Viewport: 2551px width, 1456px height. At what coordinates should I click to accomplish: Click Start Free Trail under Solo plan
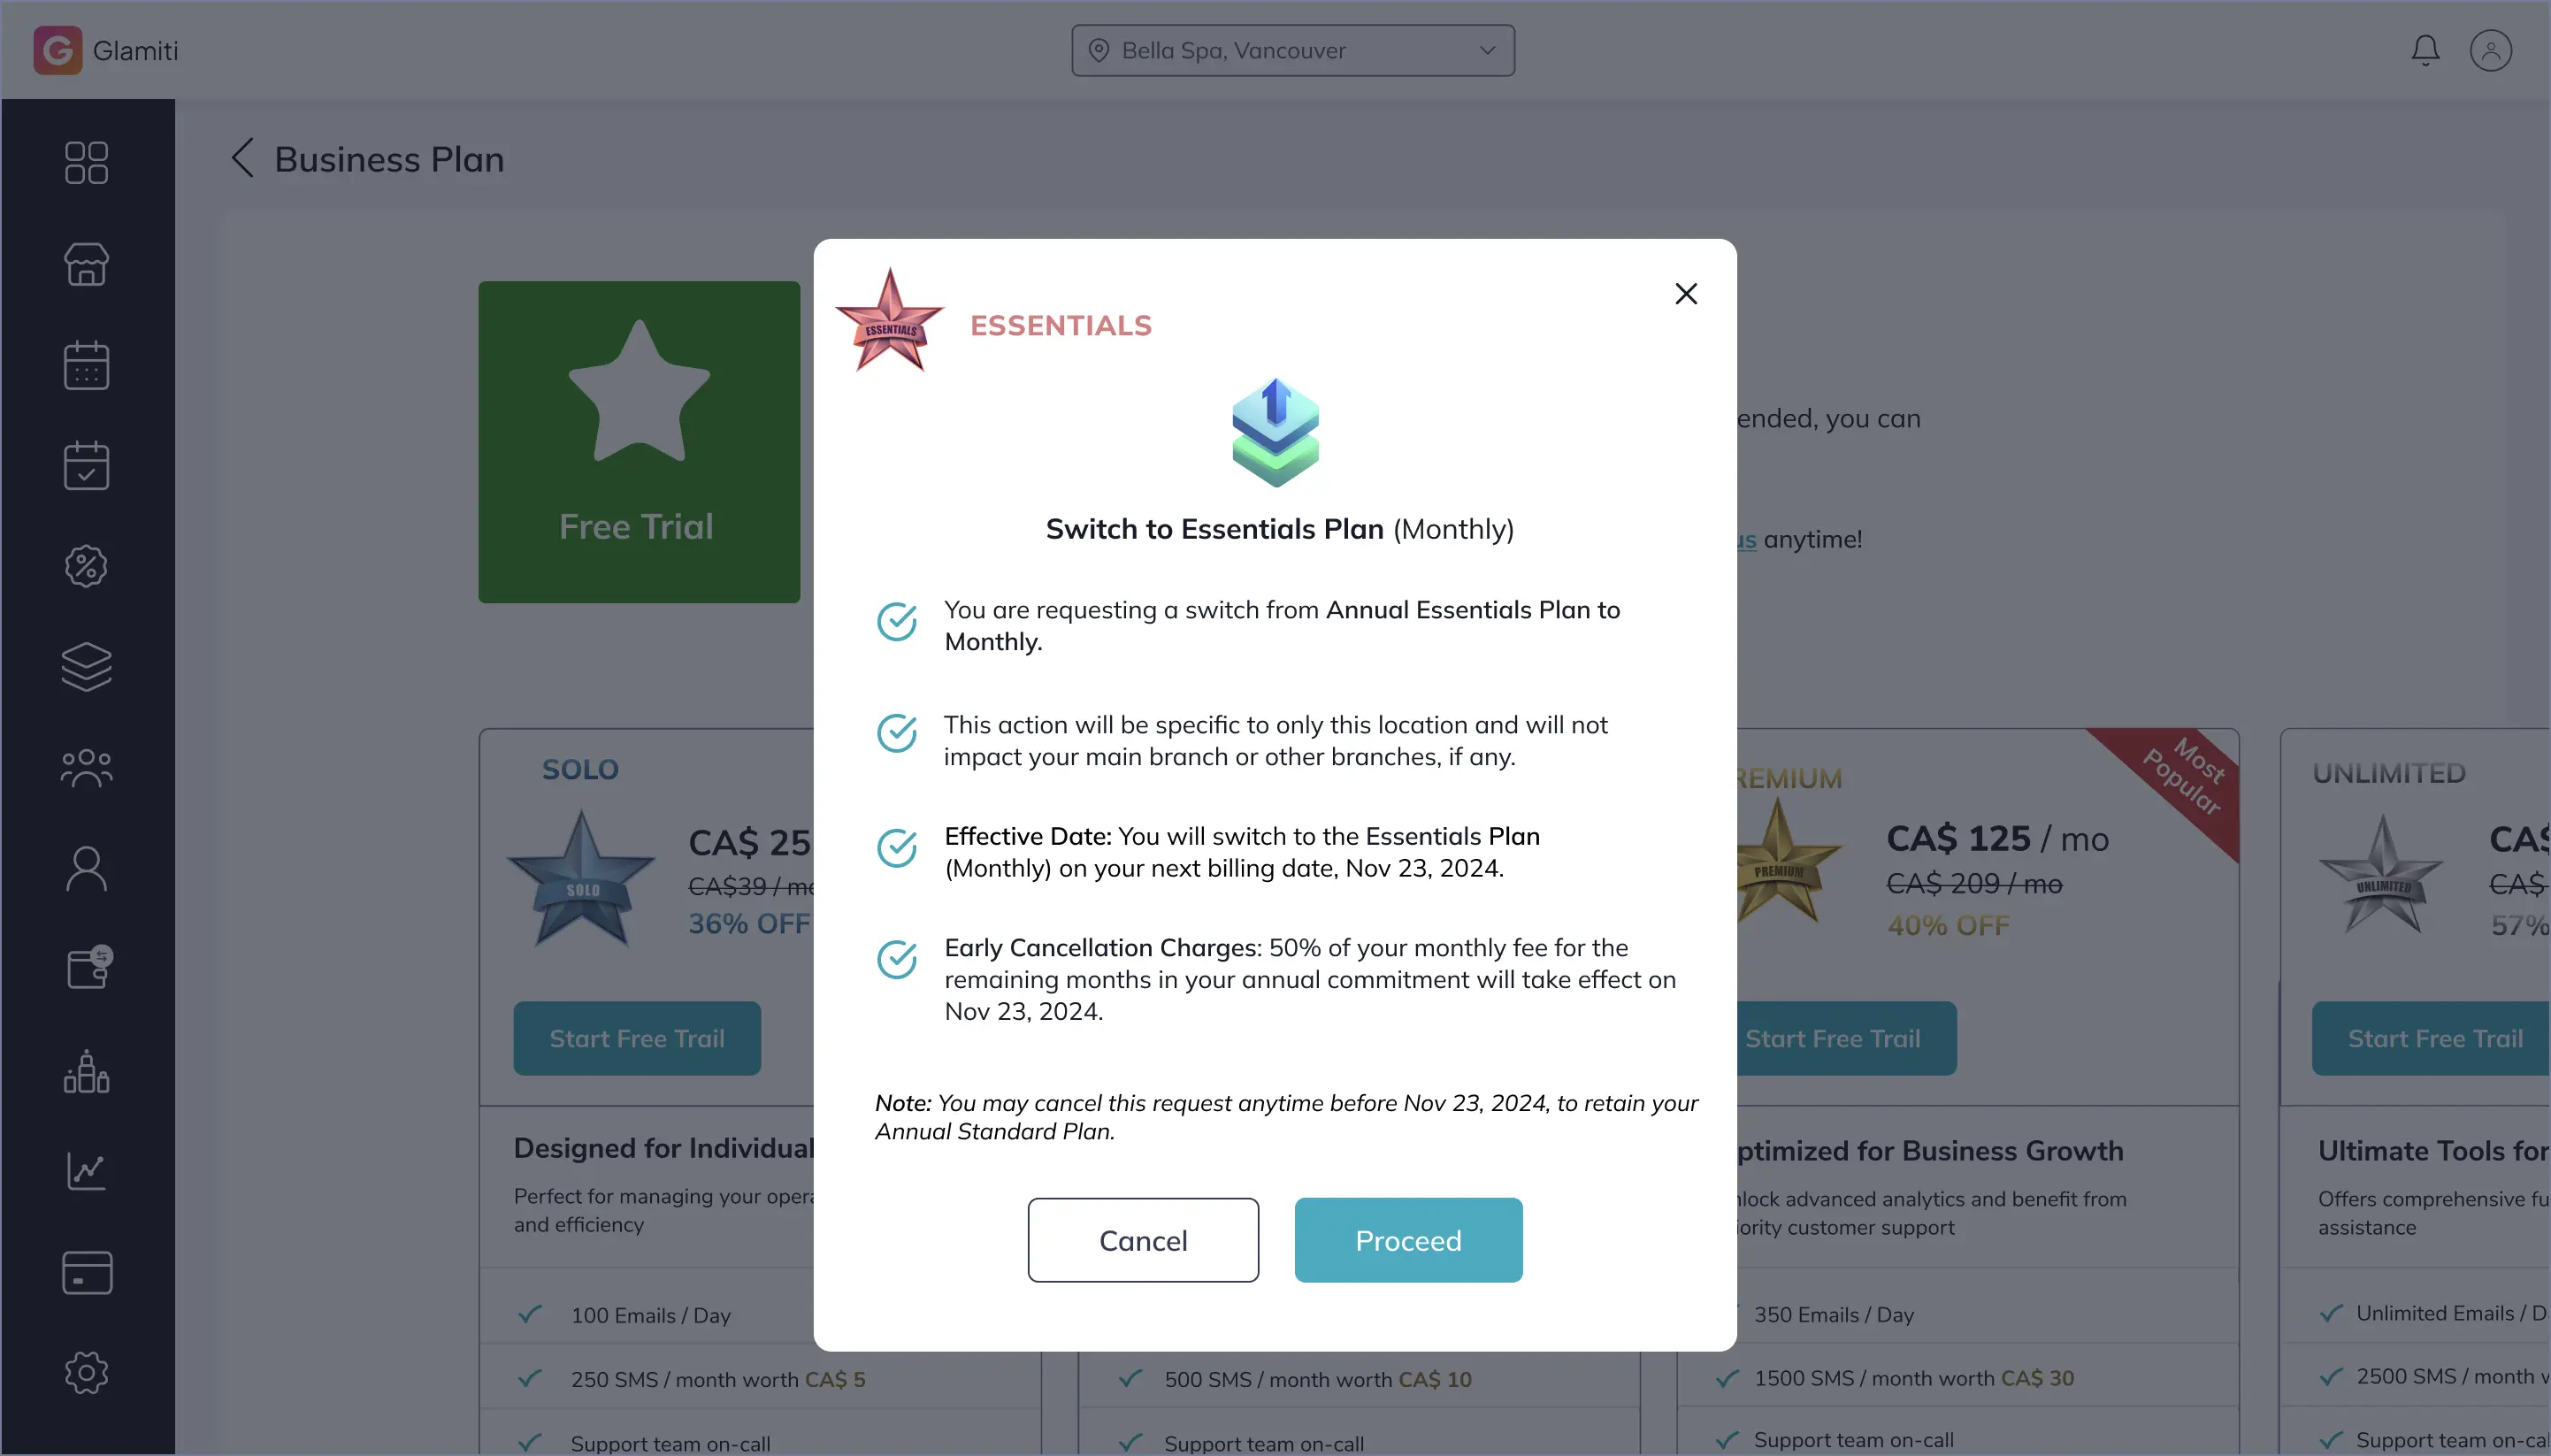[x=637, y=1038]
